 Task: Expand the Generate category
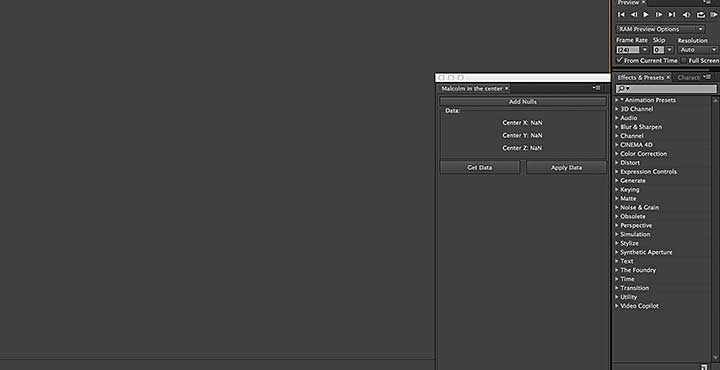coord(617,180)
